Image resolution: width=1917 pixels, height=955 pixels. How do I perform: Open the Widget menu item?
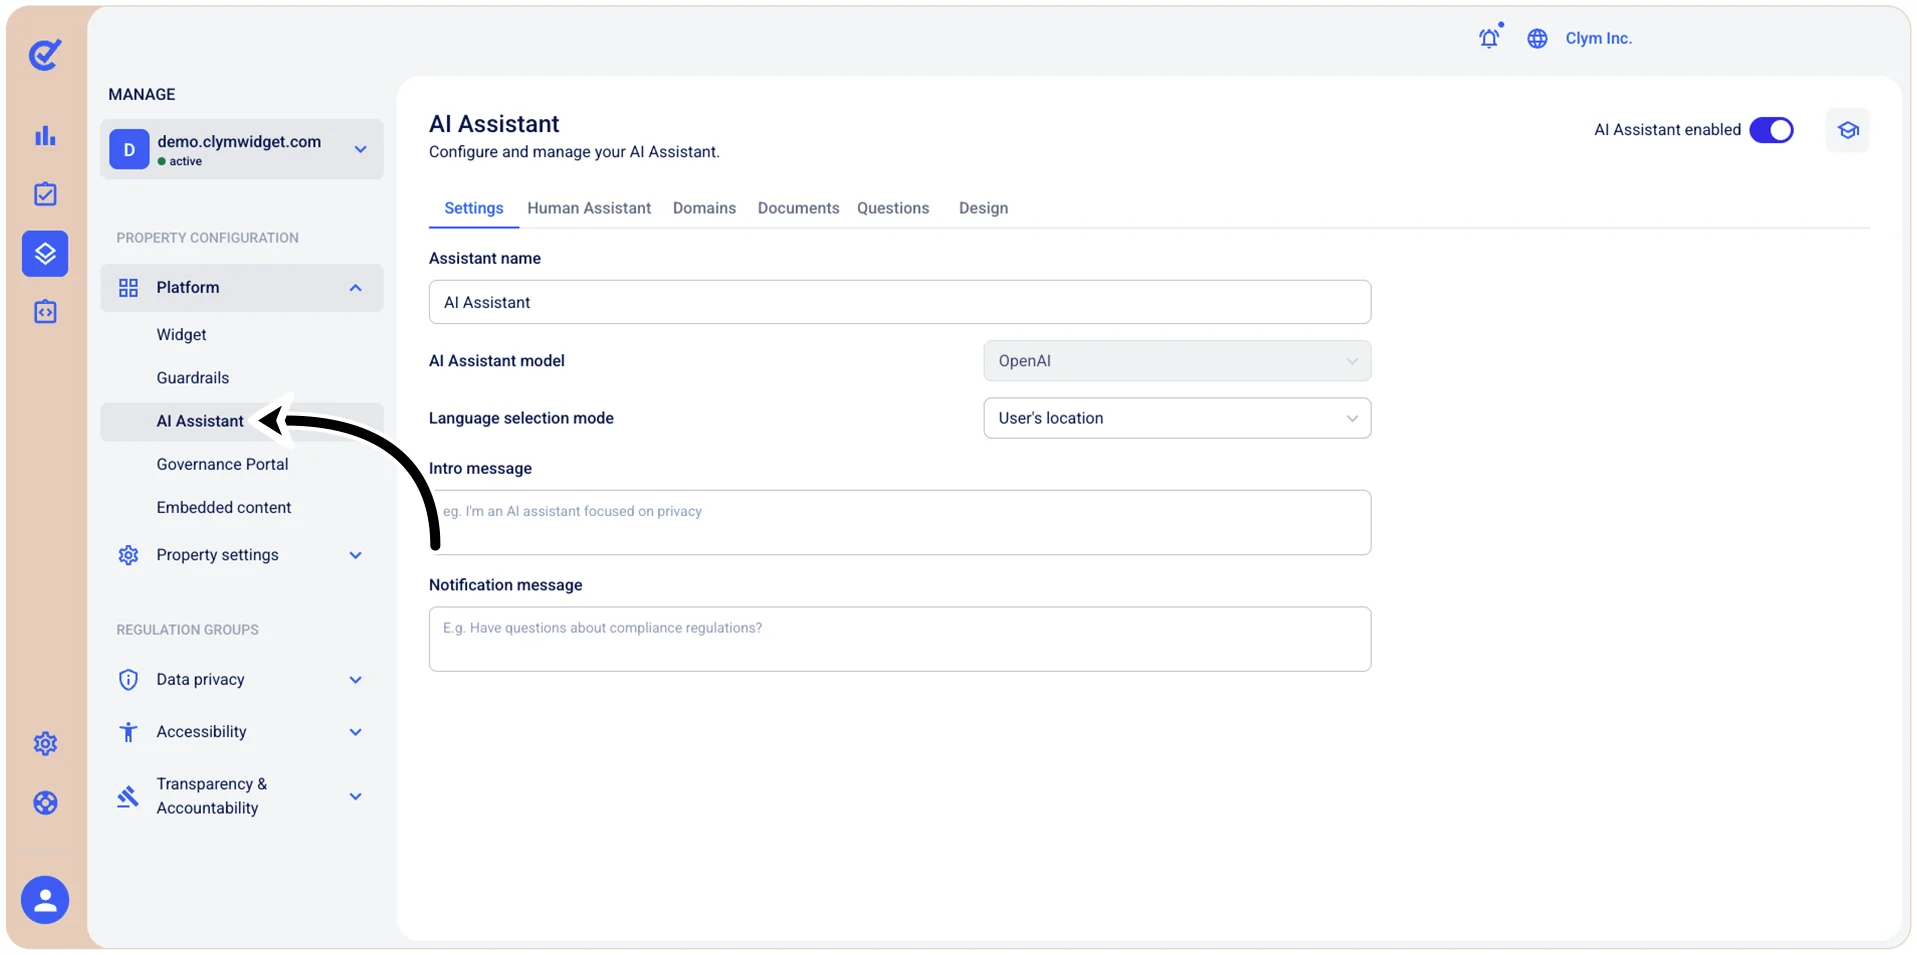click(x=181, y=335)
